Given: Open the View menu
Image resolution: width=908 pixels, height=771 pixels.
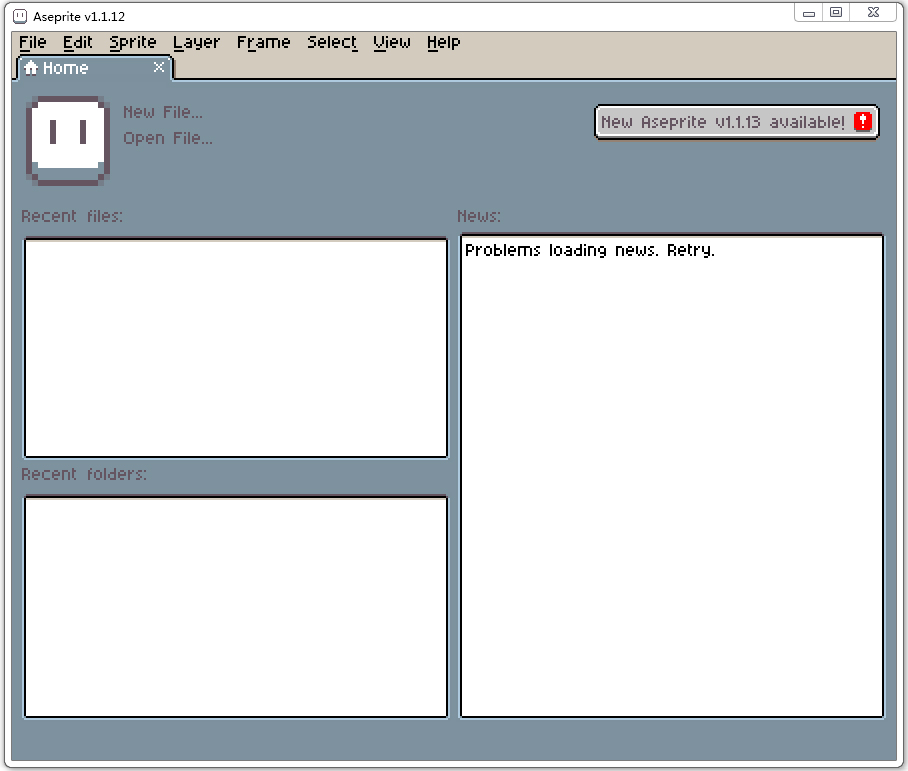Looking at the screenshot, I should click(x=390, y=42).
